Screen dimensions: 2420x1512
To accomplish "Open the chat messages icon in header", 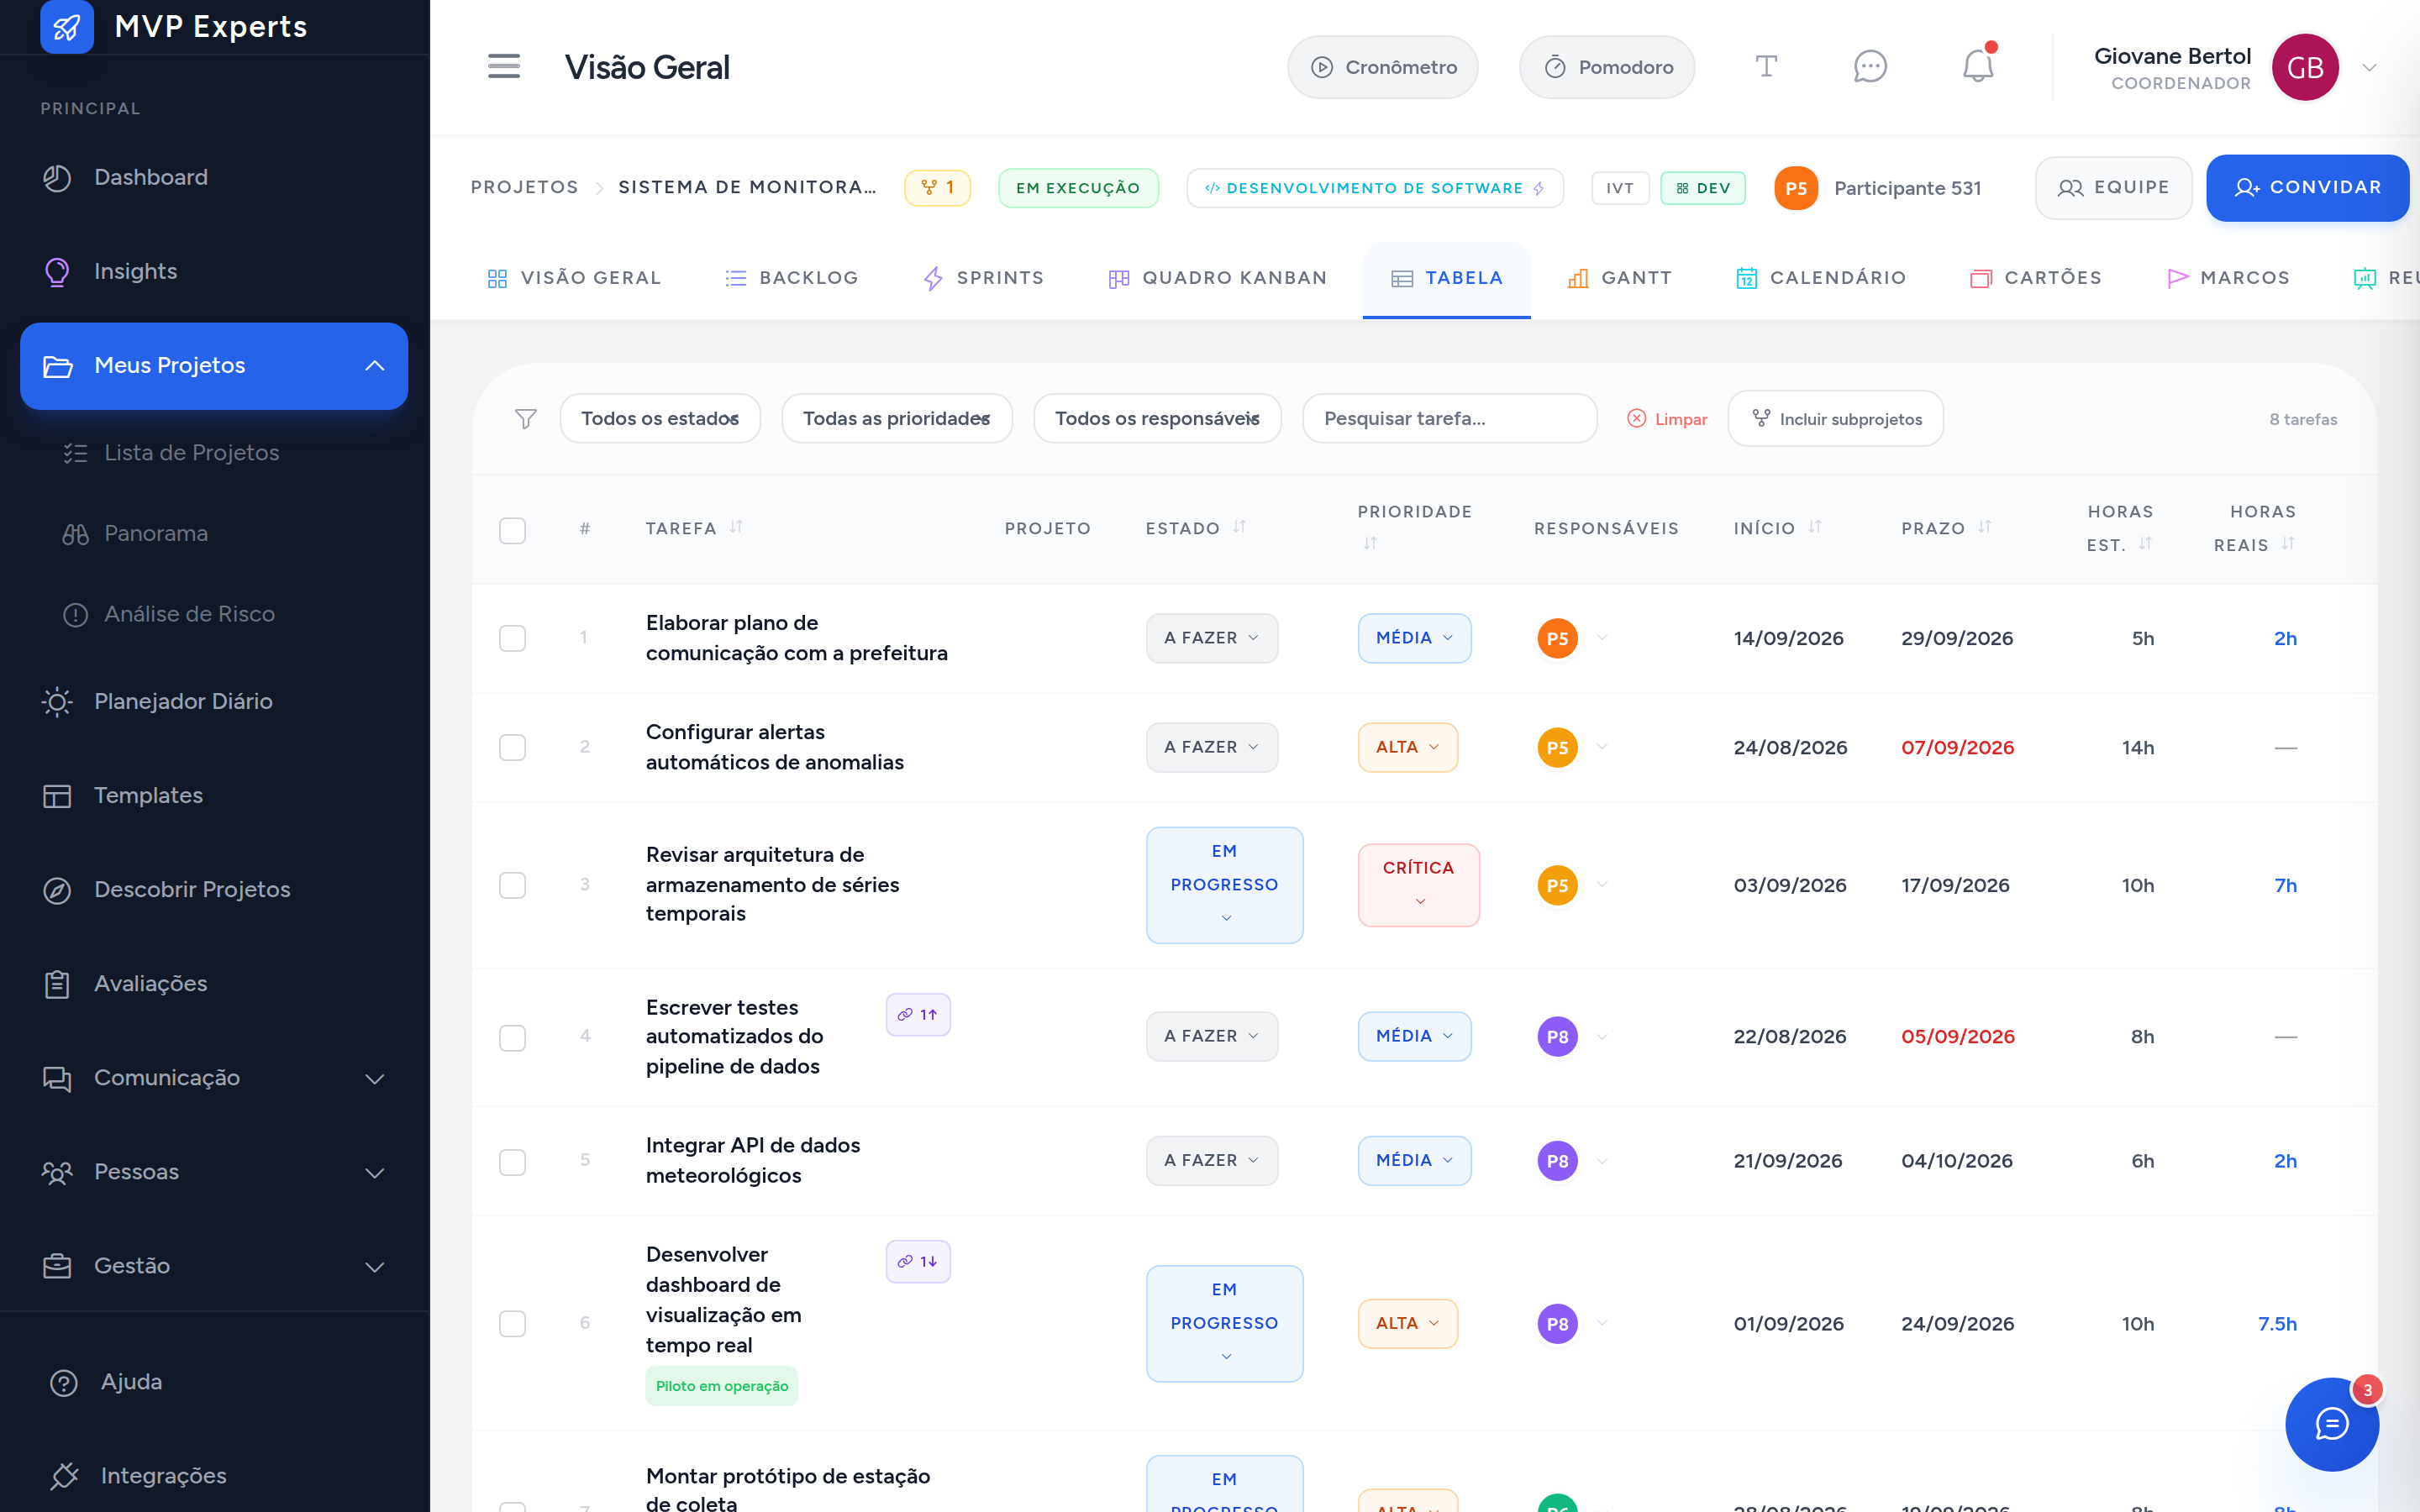I will [x=1870, y=67].
